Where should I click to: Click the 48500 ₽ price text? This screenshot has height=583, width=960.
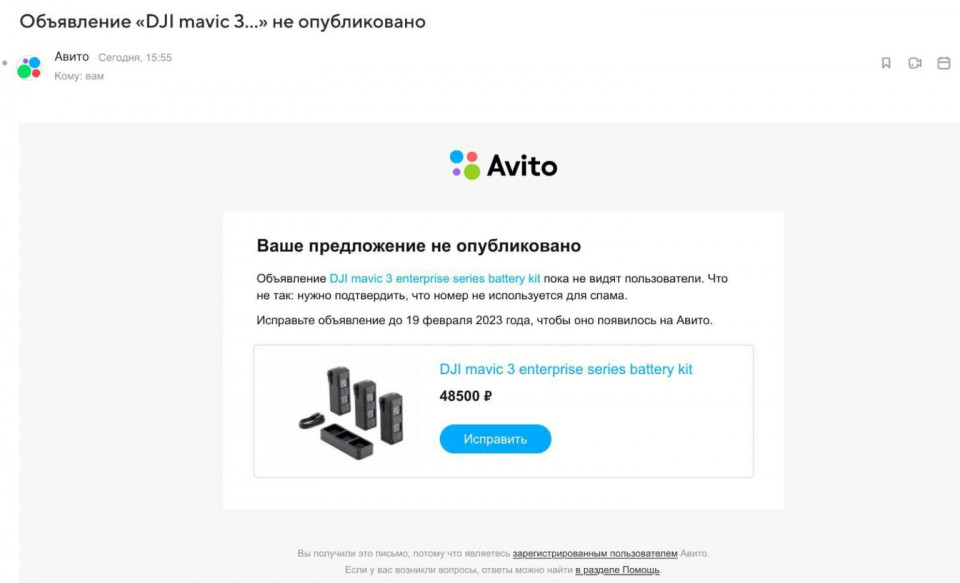[x=465, y=396]
